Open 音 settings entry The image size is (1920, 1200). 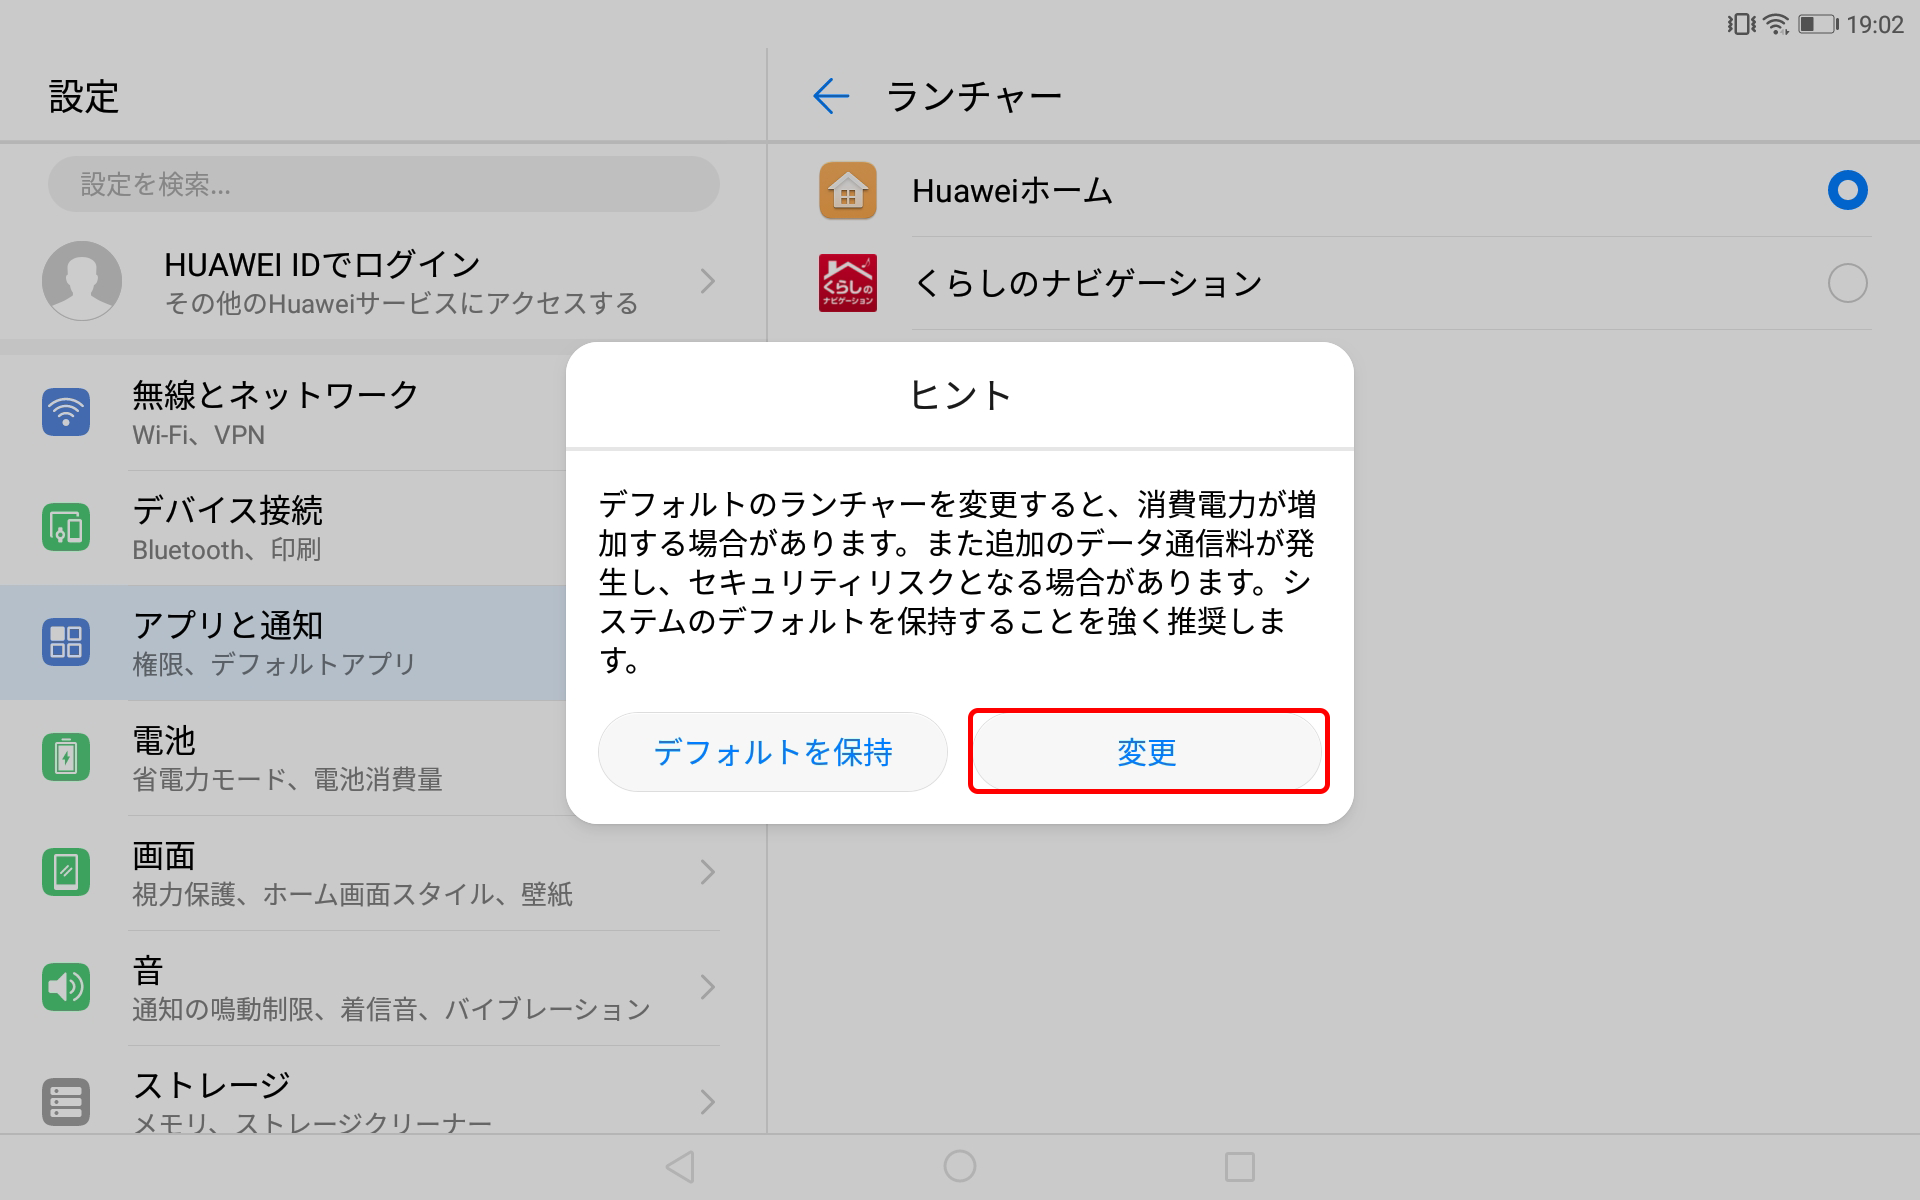[383, 987]
